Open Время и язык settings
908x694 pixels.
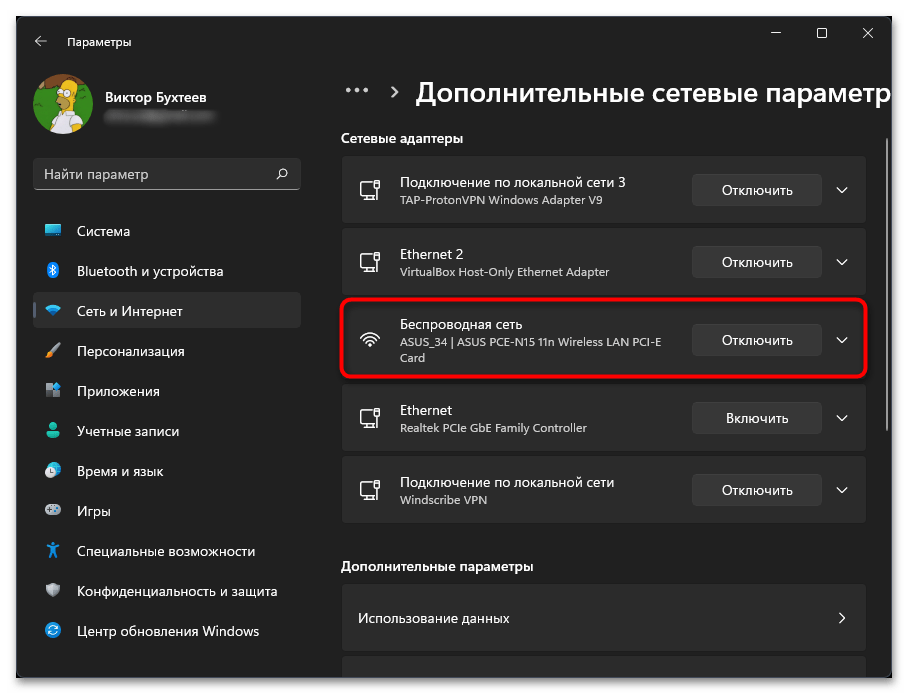pyautogui.click(x=167, y=470)
